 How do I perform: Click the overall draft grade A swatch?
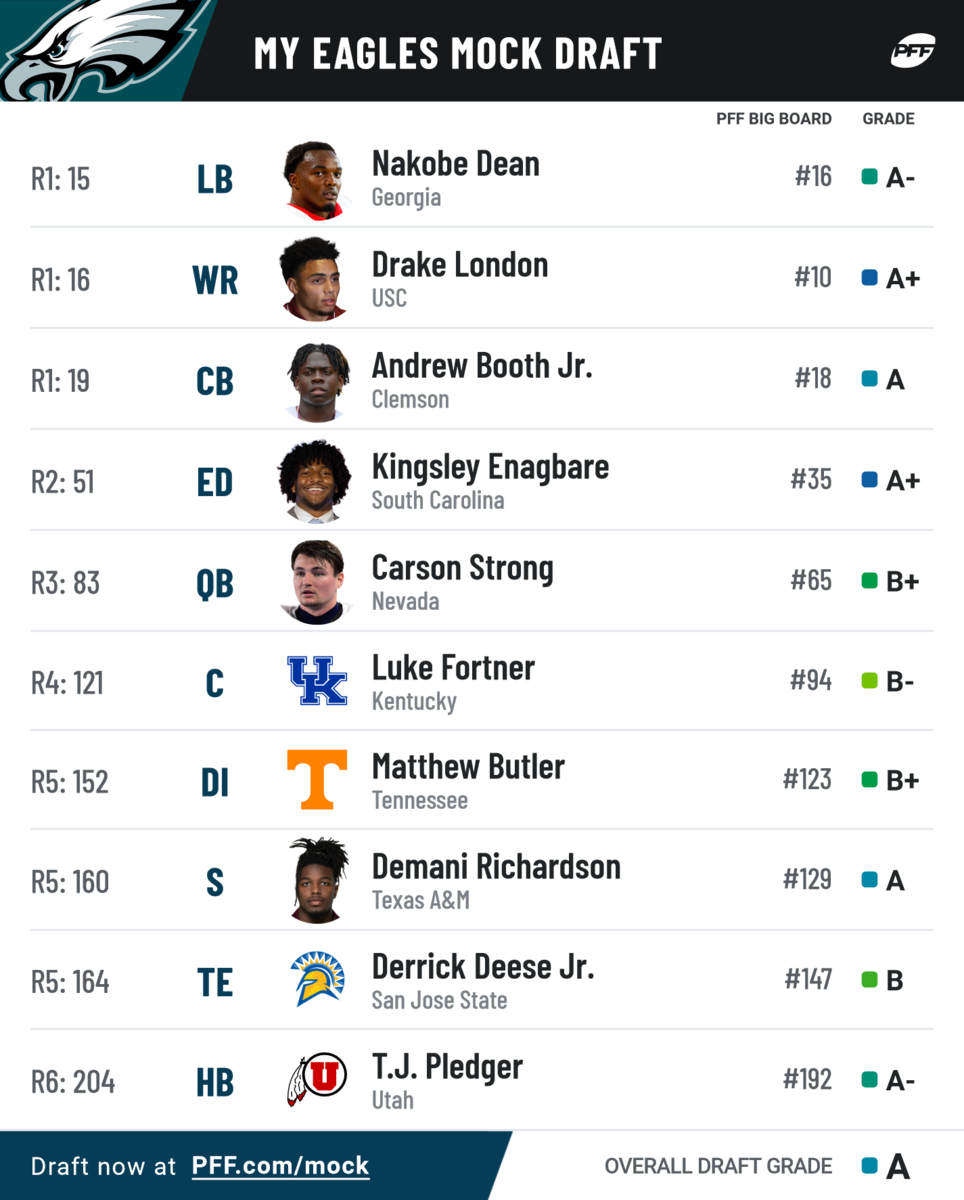coord(870,1166)
